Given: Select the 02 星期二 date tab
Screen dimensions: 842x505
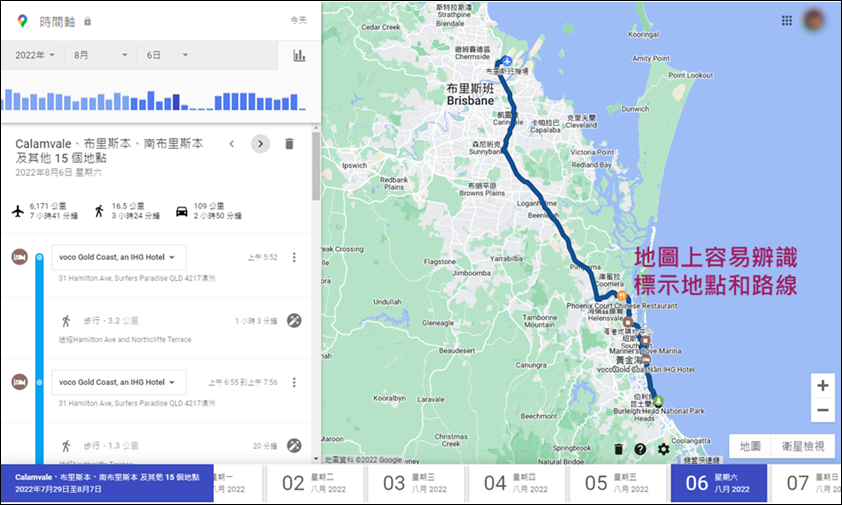Looking at the screenshot, I should (314, 483).
